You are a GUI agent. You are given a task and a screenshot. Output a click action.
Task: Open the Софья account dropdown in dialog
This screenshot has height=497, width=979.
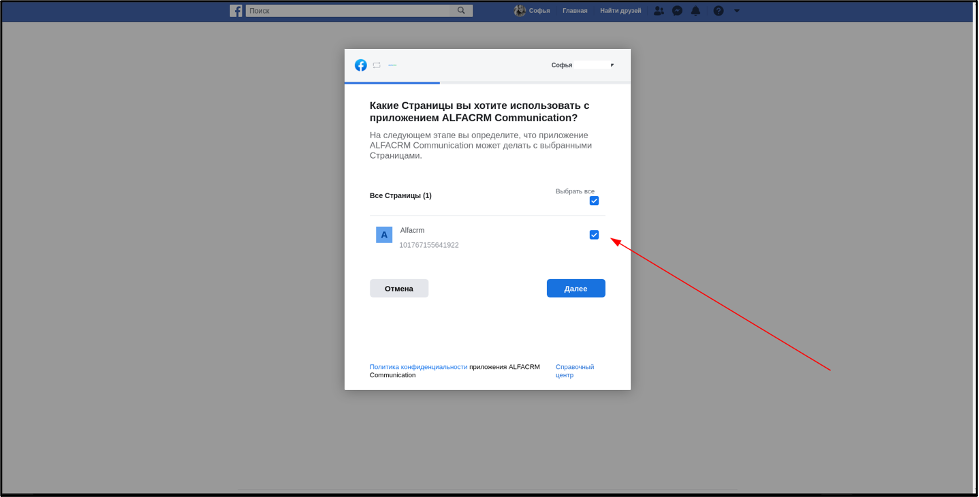pyautogui.click(x=583, y=65)
